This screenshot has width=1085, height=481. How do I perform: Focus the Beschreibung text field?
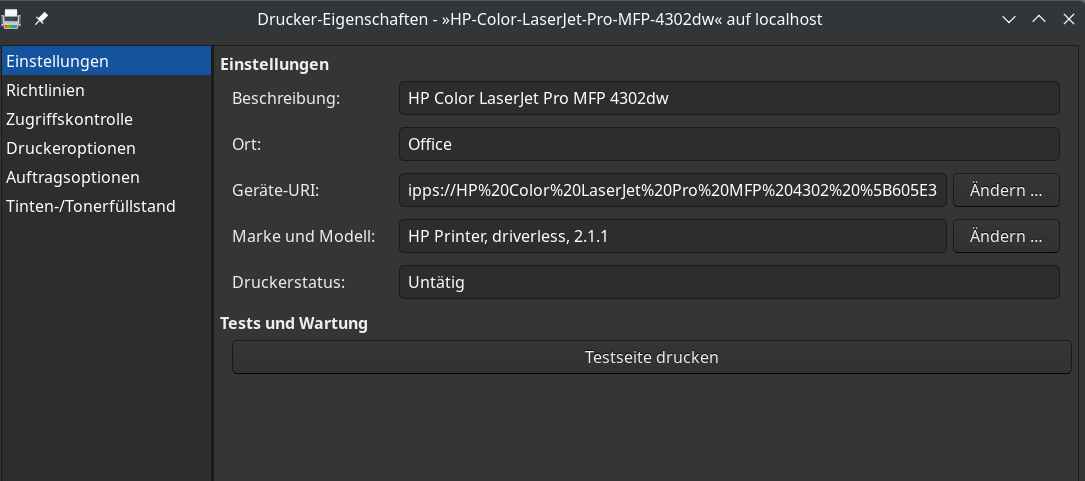click(729, 98)
